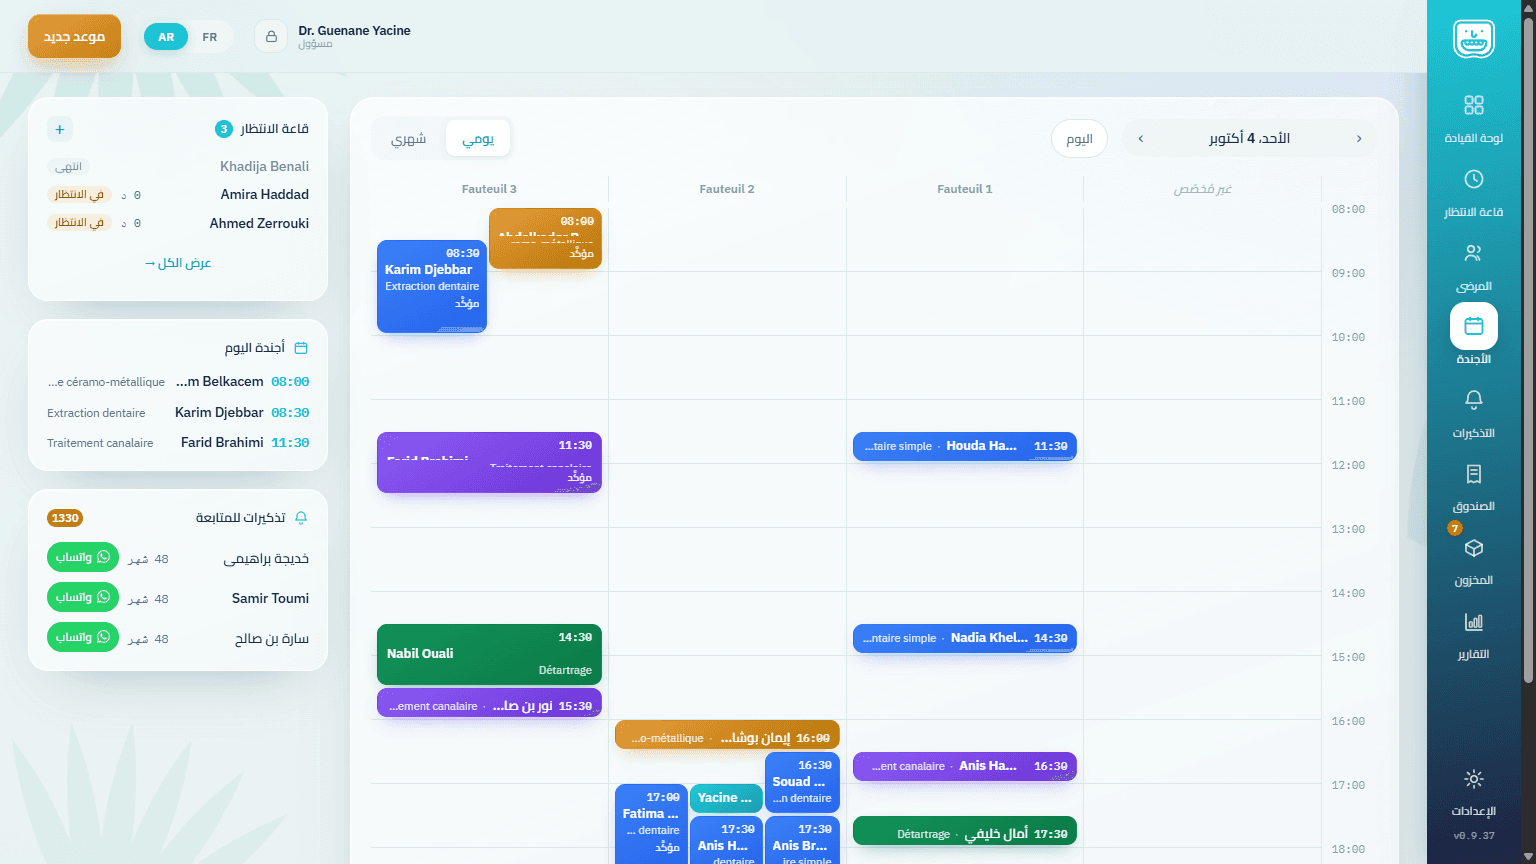Open the Nadia Khel... 14:30 appointment
Screen dimensions: 1536x864
coord(965,638)
